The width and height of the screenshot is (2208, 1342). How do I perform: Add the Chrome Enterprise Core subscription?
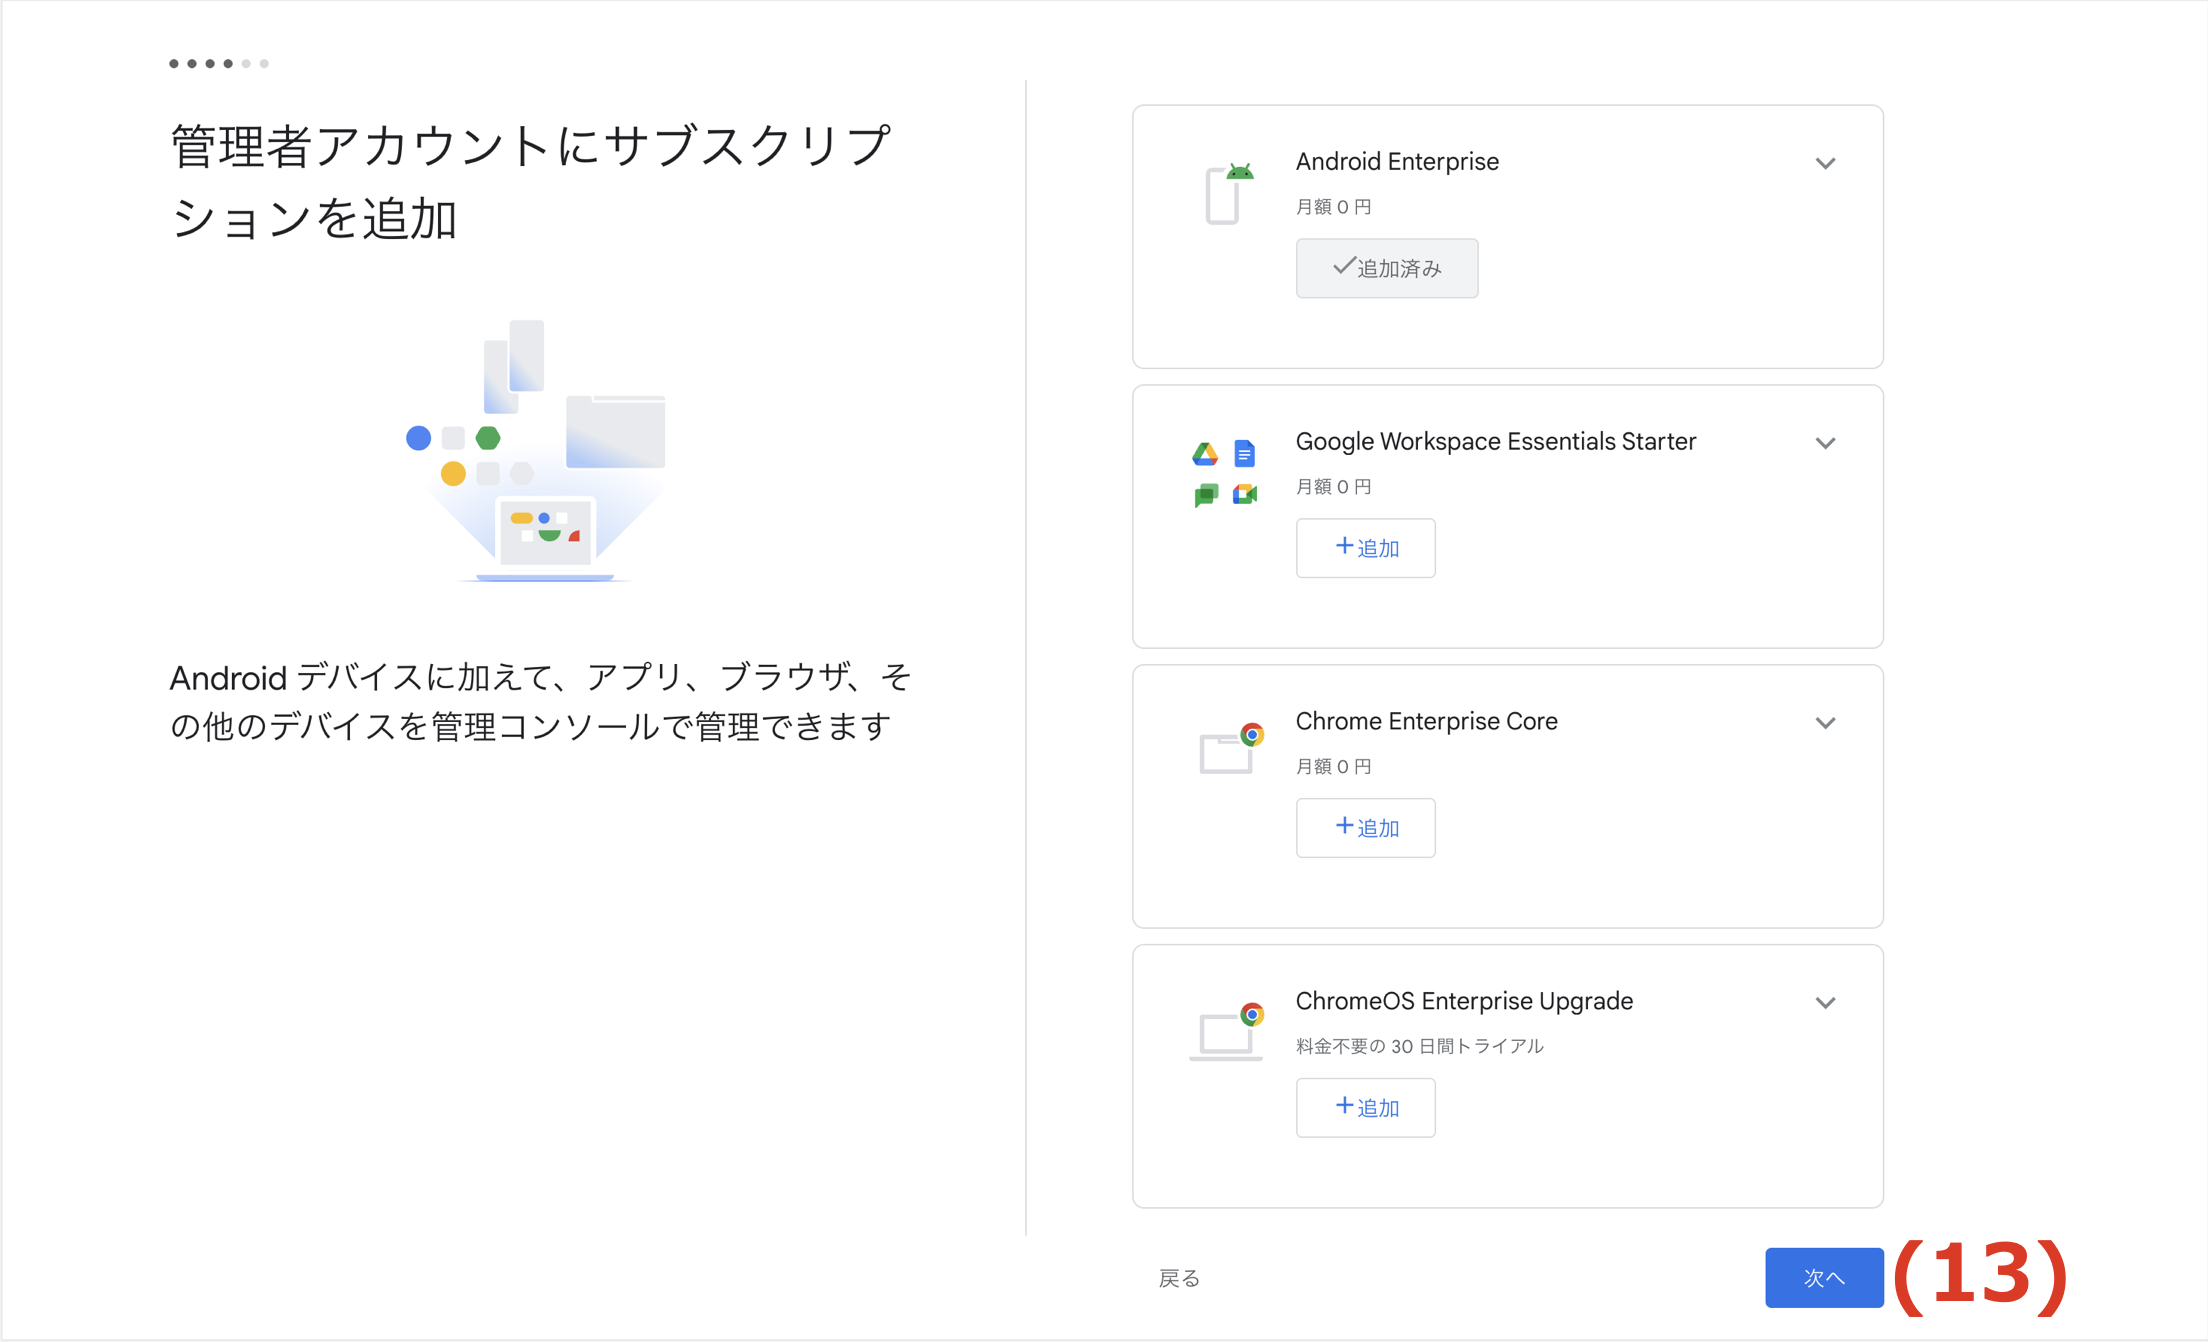point(1366,828)
